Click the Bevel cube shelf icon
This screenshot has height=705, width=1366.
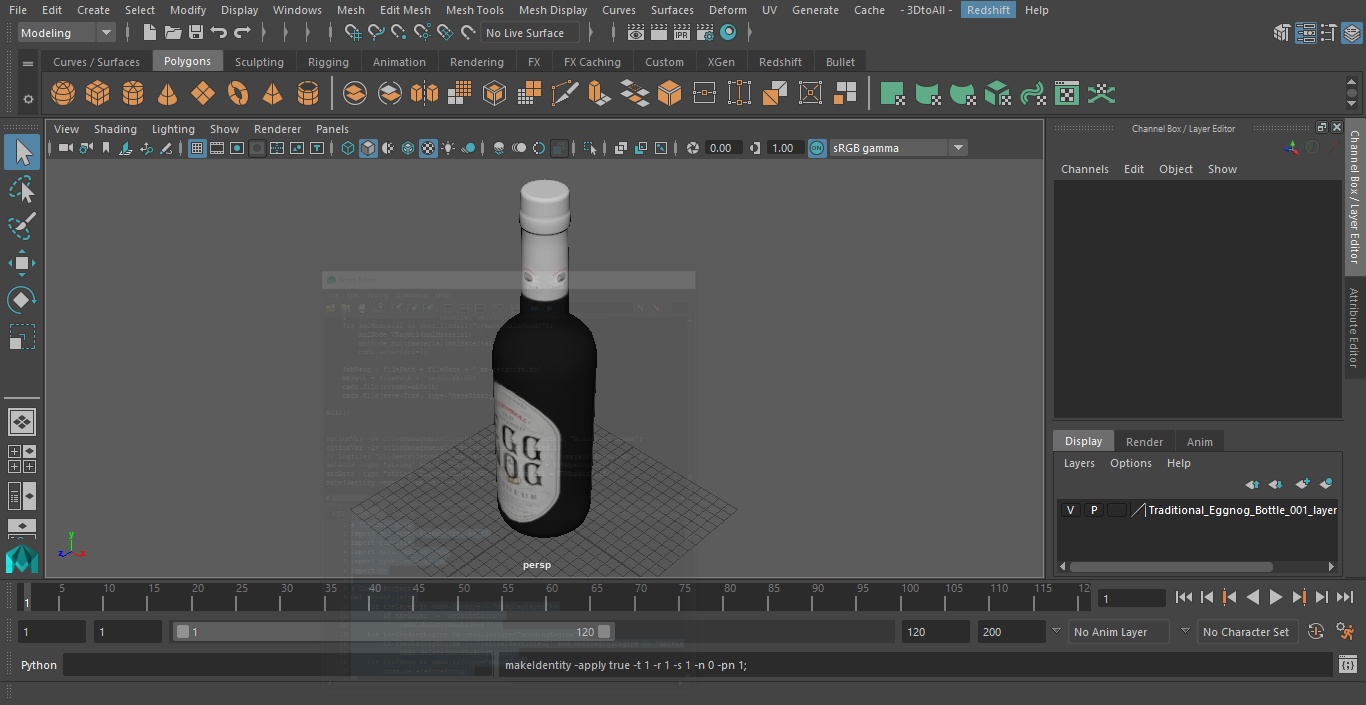(669, 94)
